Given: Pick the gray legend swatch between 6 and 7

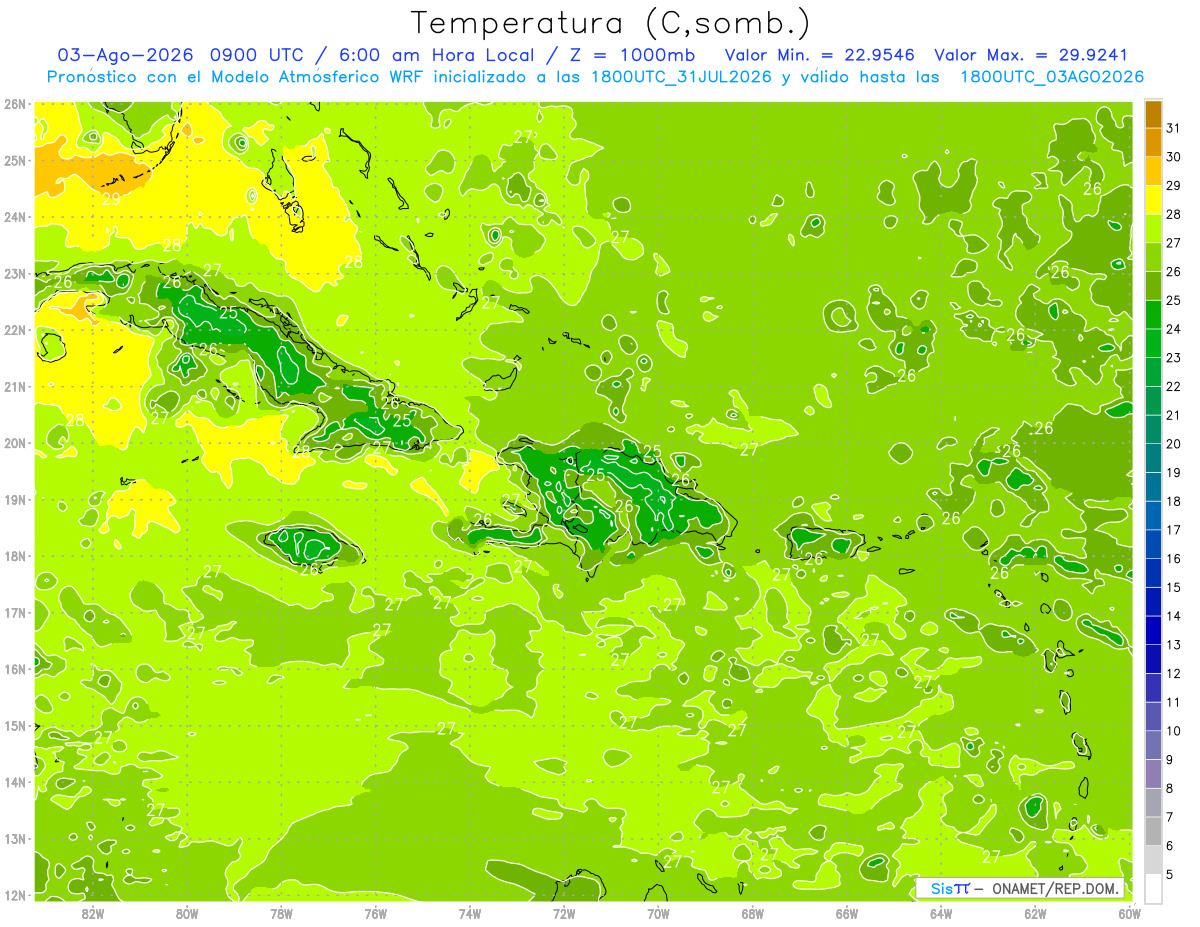Looking at the screenshot, I should pos(1153,832).
